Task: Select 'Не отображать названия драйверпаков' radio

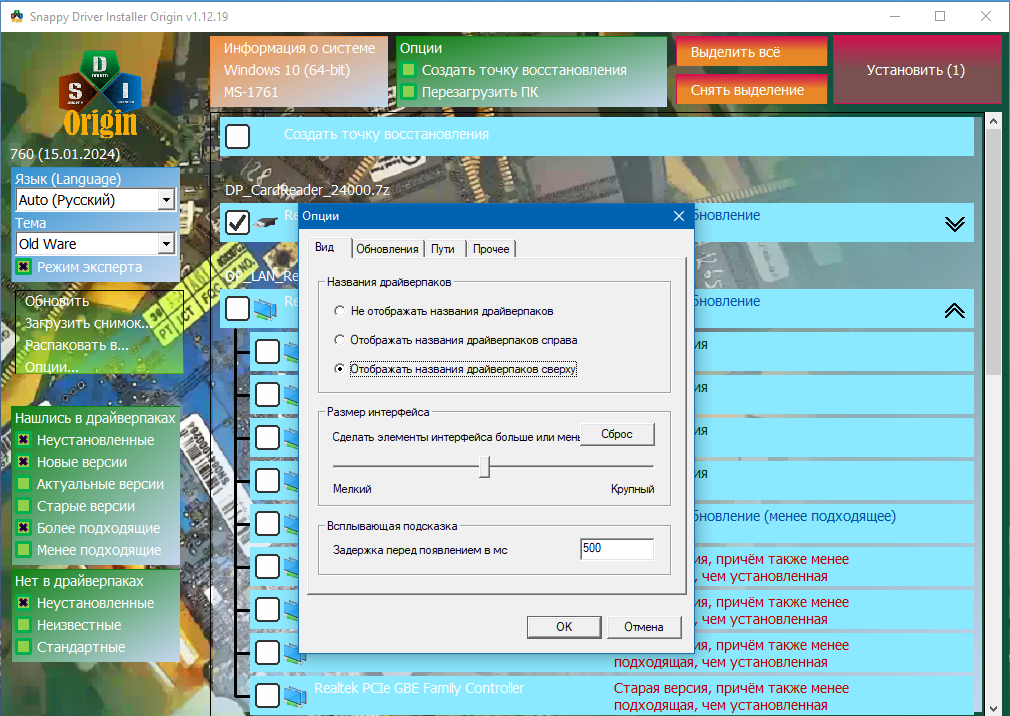Action: click(x=339, y=311)
